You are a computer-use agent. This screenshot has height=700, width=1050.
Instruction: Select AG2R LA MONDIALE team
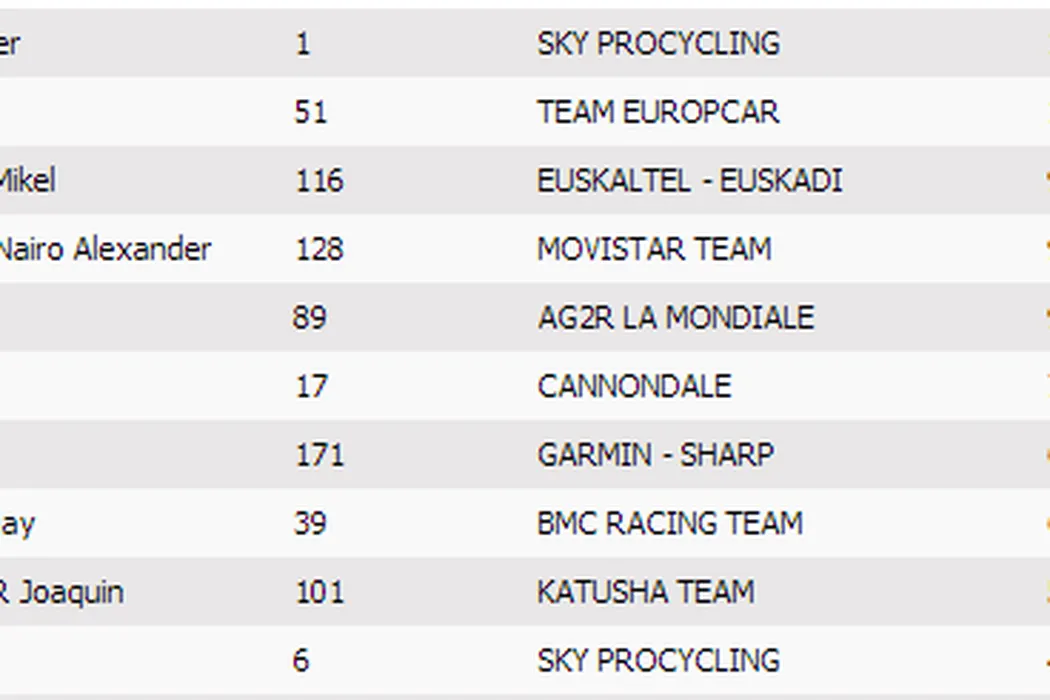tap(675, 318)
